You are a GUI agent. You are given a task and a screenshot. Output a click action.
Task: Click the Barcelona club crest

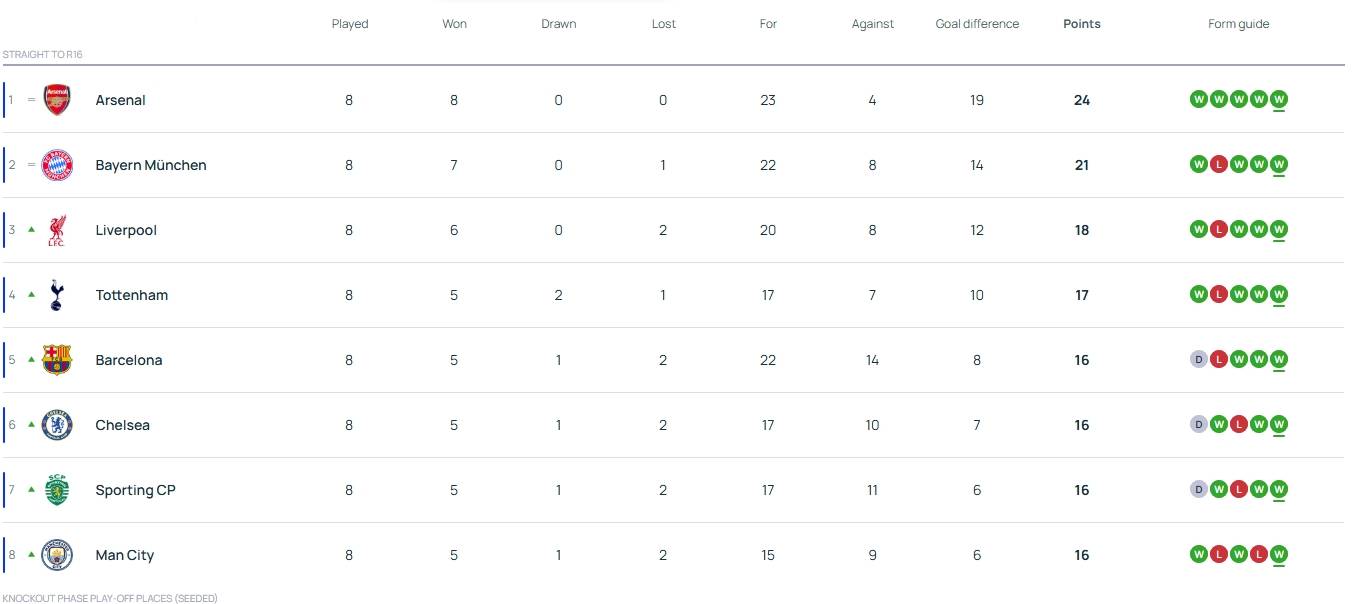(x=57, y=360)
